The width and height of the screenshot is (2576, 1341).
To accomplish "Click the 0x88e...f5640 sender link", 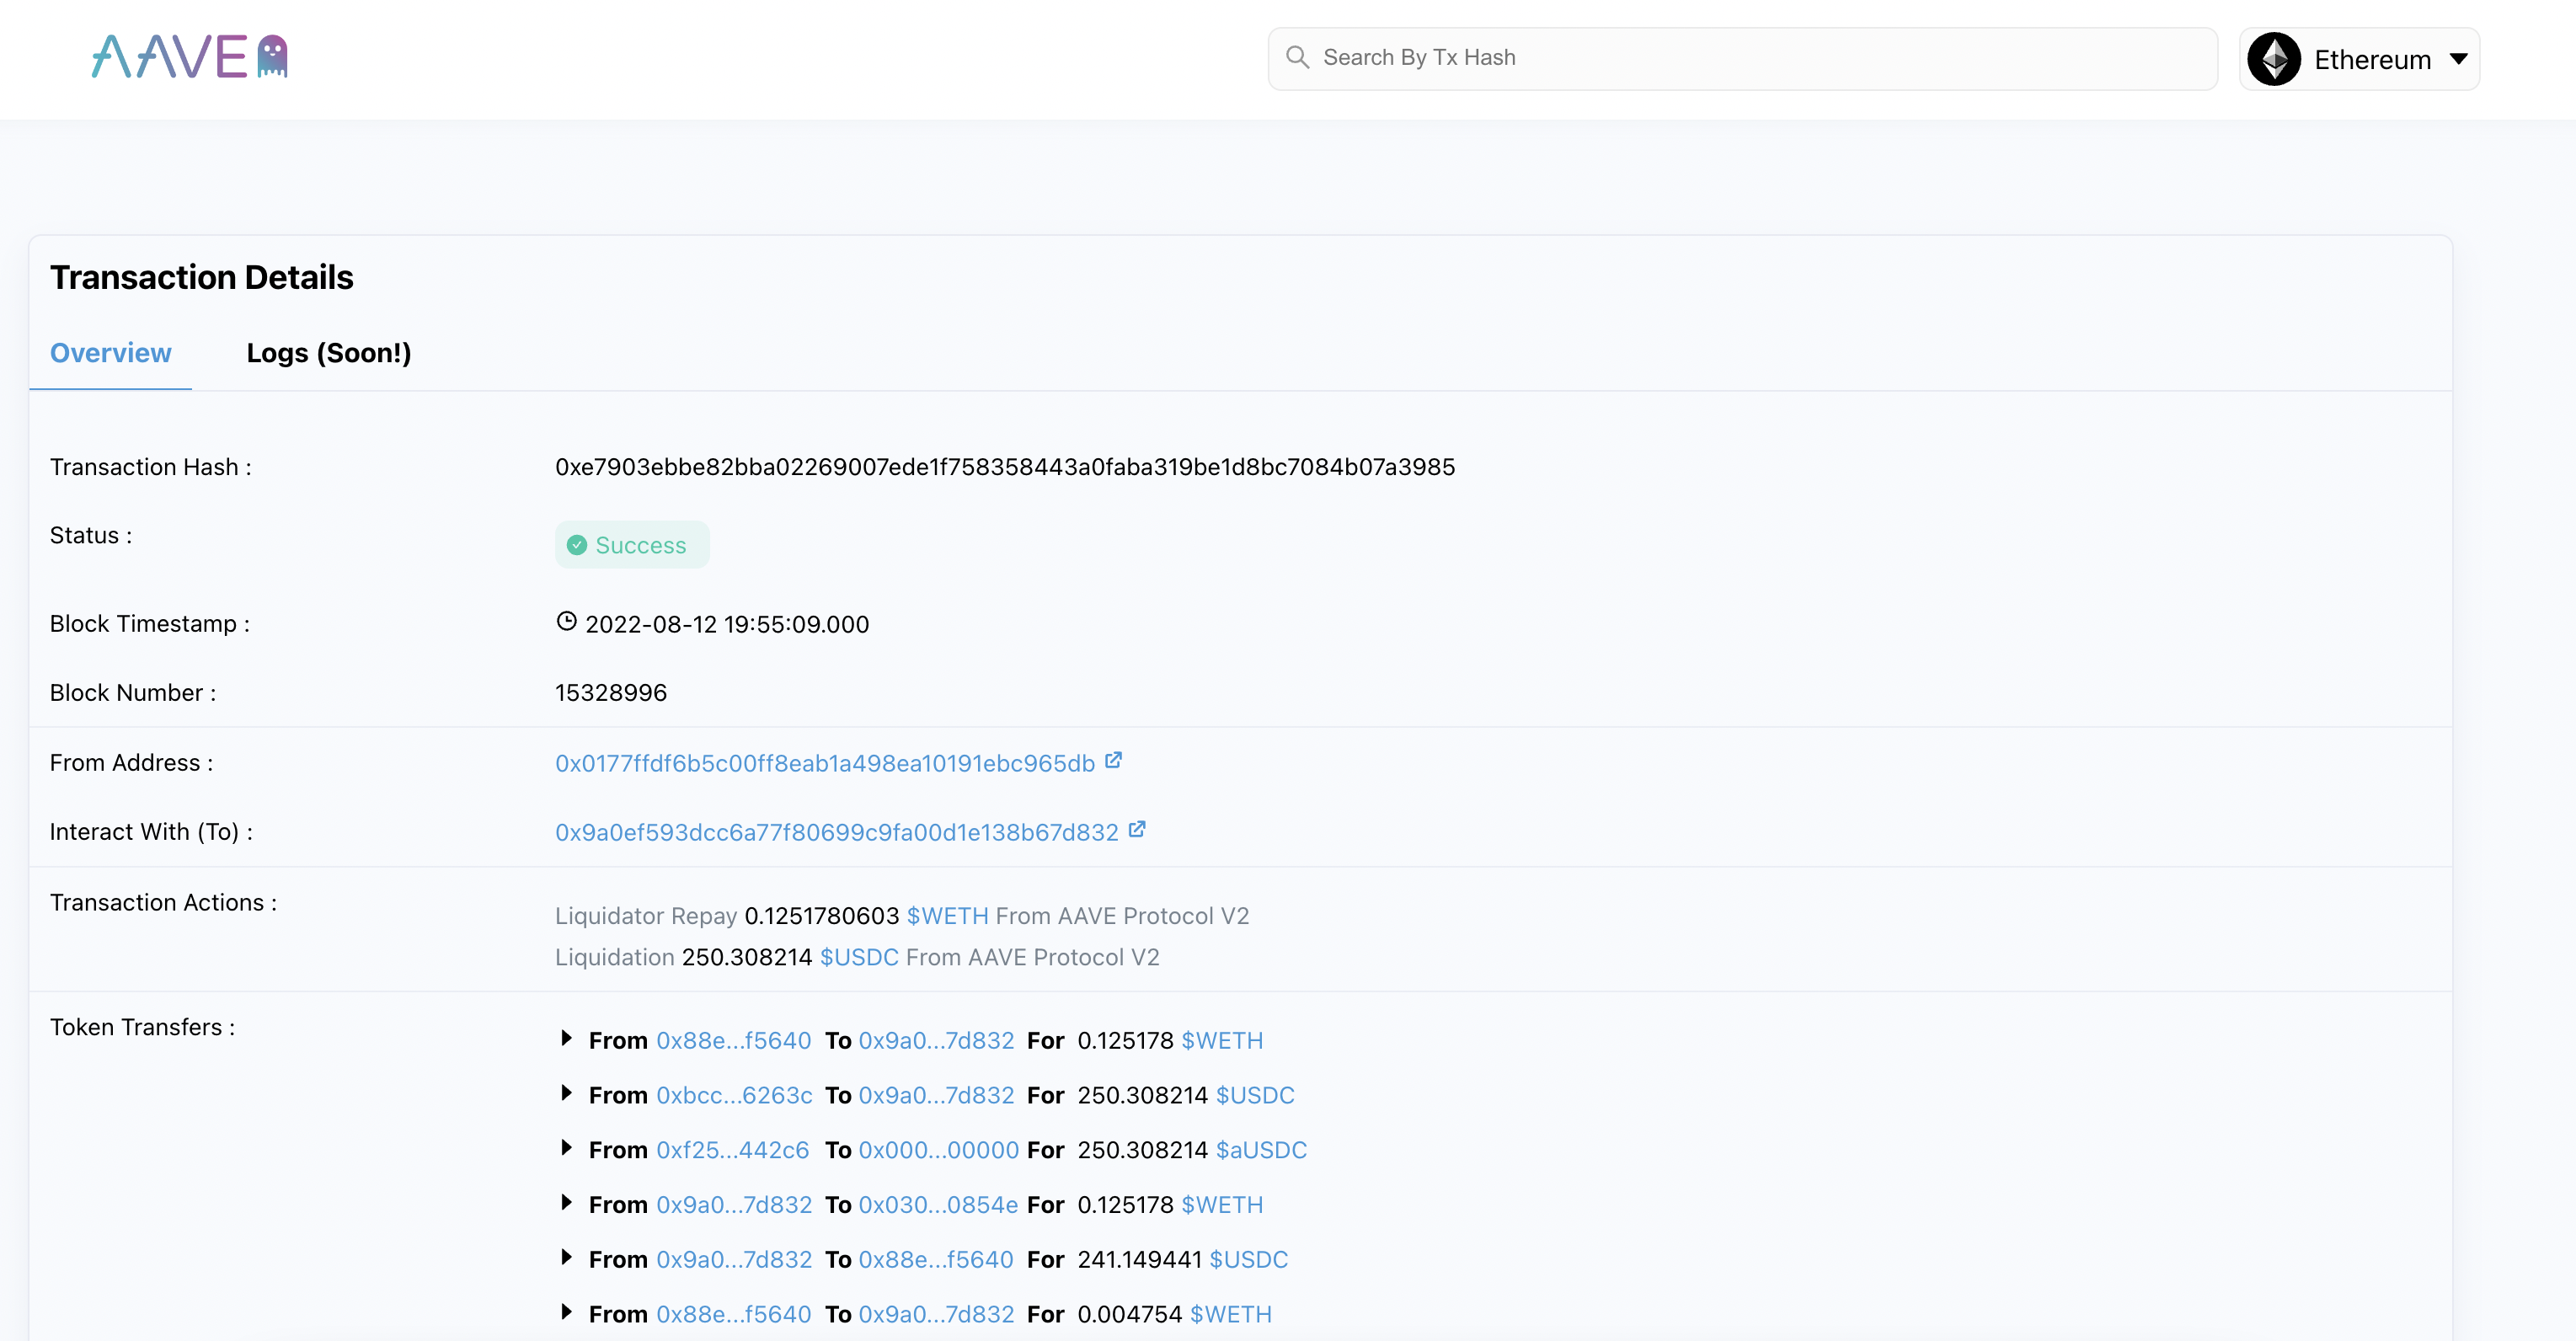I will click(733, 1040).
